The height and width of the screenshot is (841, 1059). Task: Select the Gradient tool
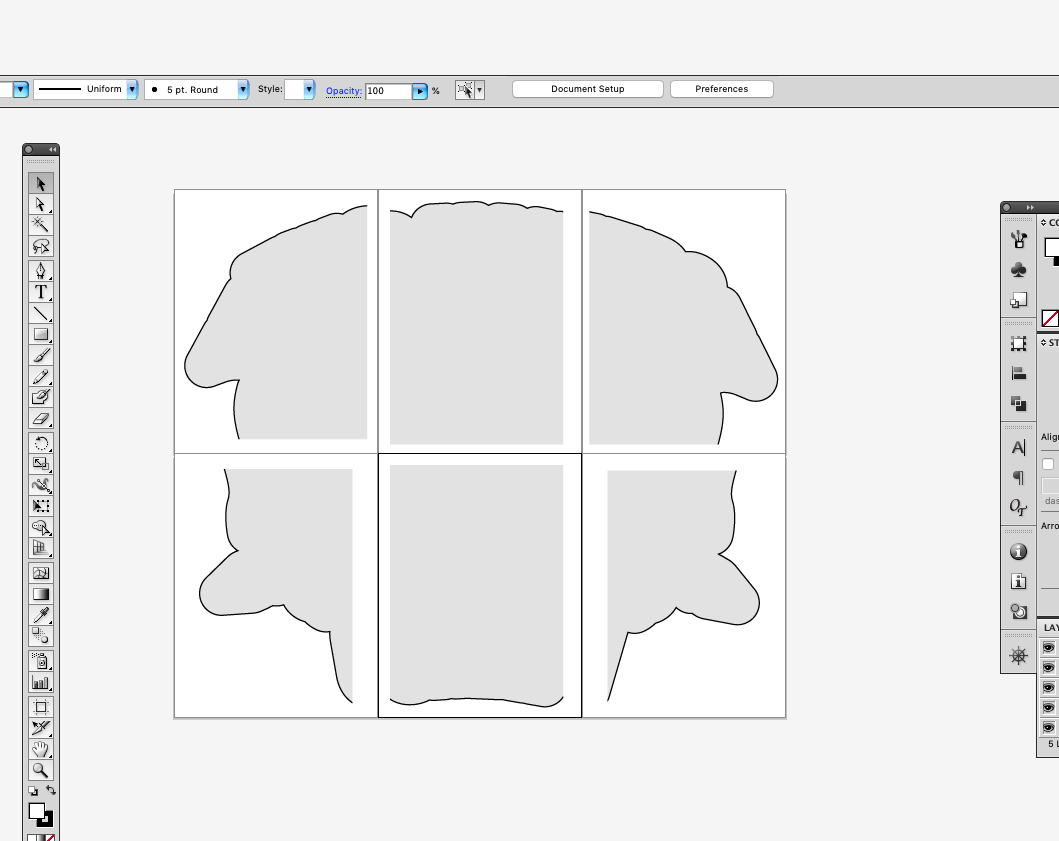point(41,593)
